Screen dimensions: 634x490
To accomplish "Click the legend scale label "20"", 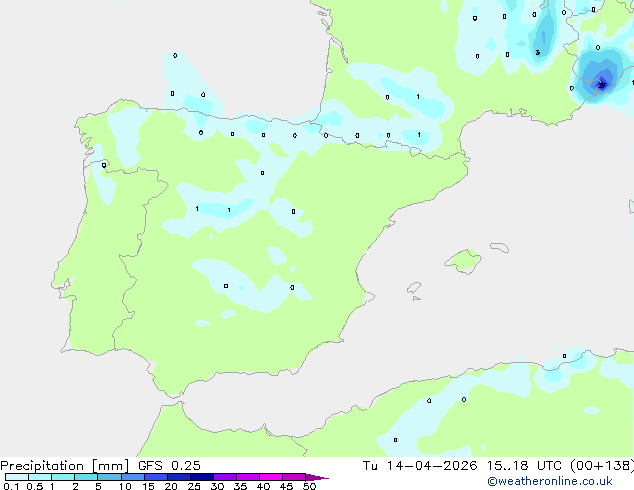I will click(171, 486).
